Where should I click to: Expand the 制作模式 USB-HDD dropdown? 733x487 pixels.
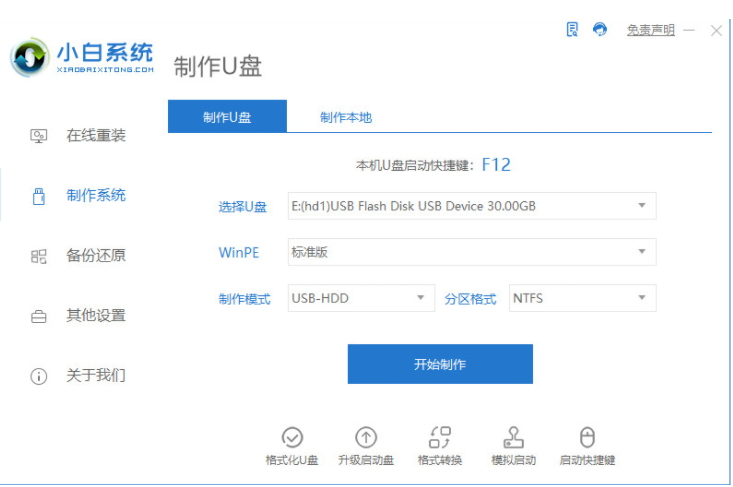(x=361, y=298)
